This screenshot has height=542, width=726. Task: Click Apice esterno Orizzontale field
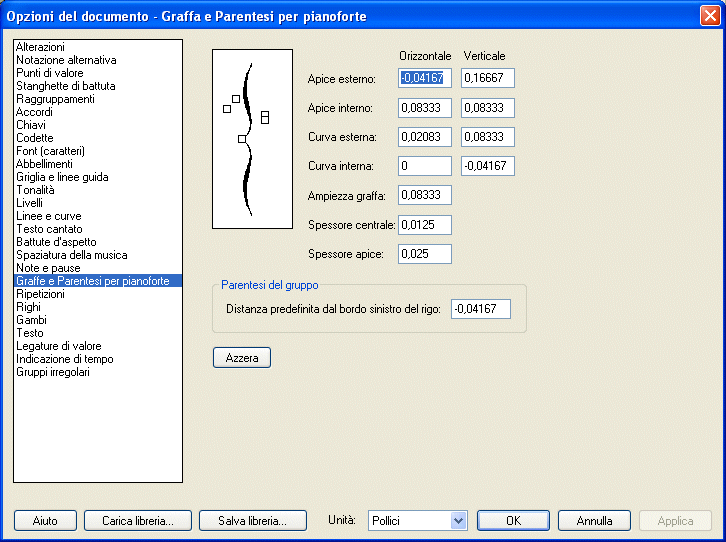tap(425, 78)
